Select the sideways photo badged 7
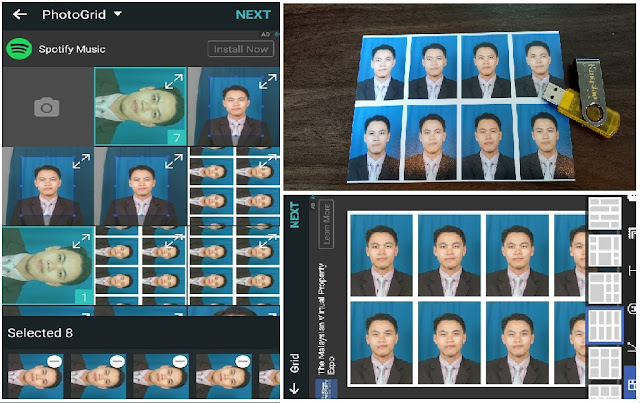This screenshot has height=403, width=640. [x=140, y=107]
